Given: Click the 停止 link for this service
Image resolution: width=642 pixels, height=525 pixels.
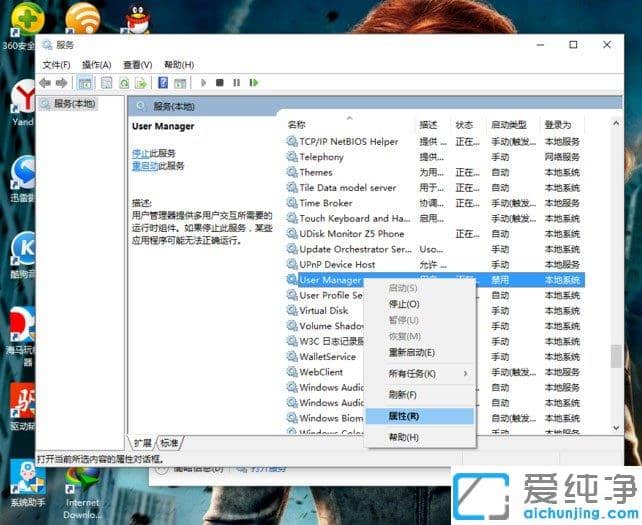Looking at the screenshot, I should (x=140, y=153).
